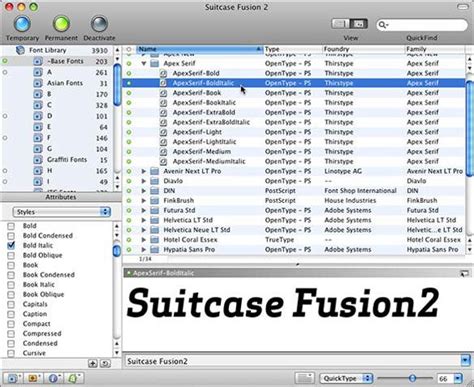Click the green Permanent activation button
The height and width of the screenshot is (387, 474).
(61, 24)
